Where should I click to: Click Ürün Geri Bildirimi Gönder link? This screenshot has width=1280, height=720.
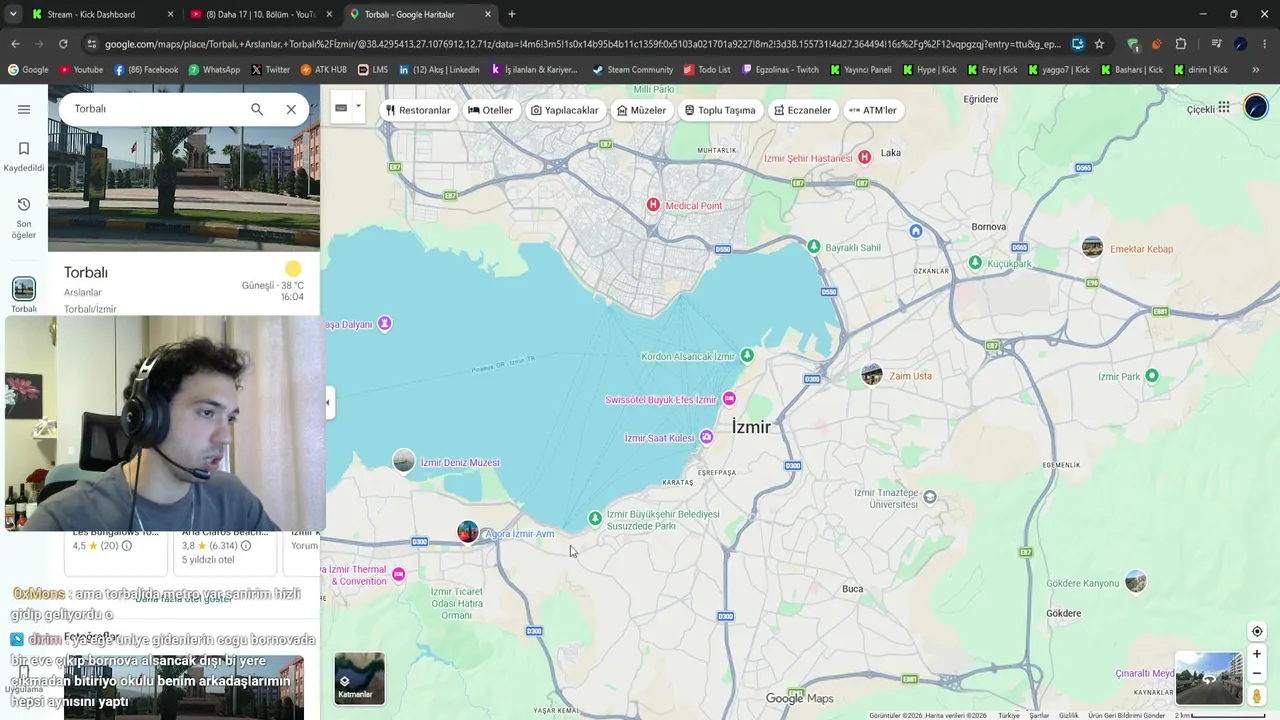[1127, 715]
